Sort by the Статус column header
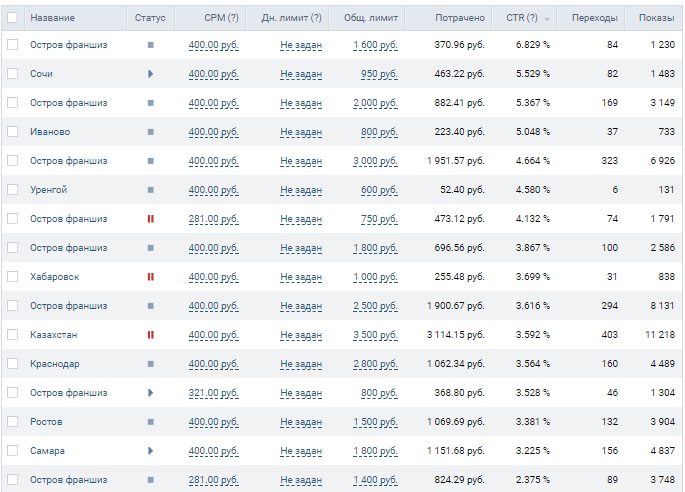Viewport: 685px width, 492px height. click(x=150, y=18)
